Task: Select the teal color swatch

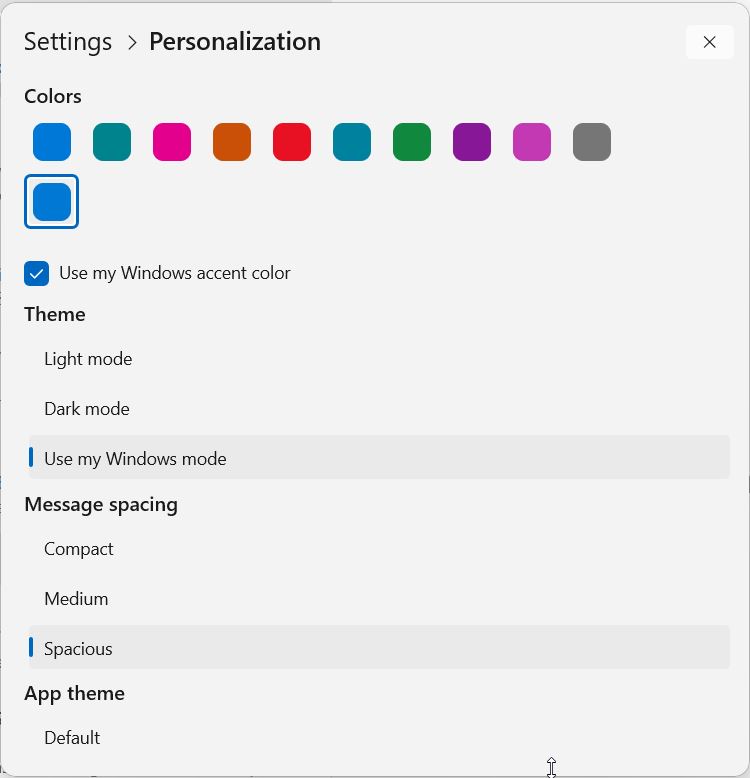Action: tap(112, 142)
